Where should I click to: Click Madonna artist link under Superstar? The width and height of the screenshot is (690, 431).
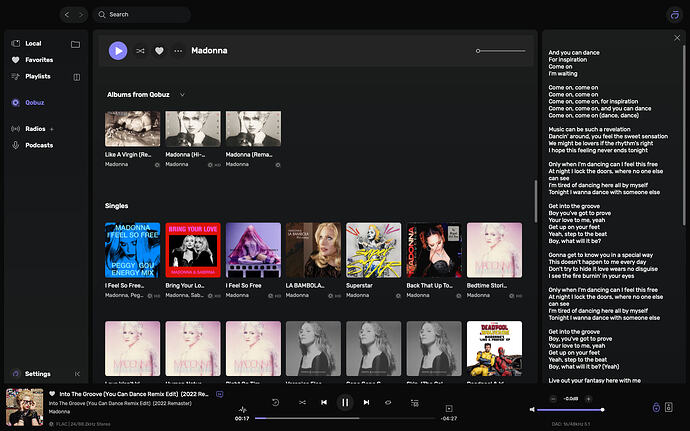pos(357,295)
